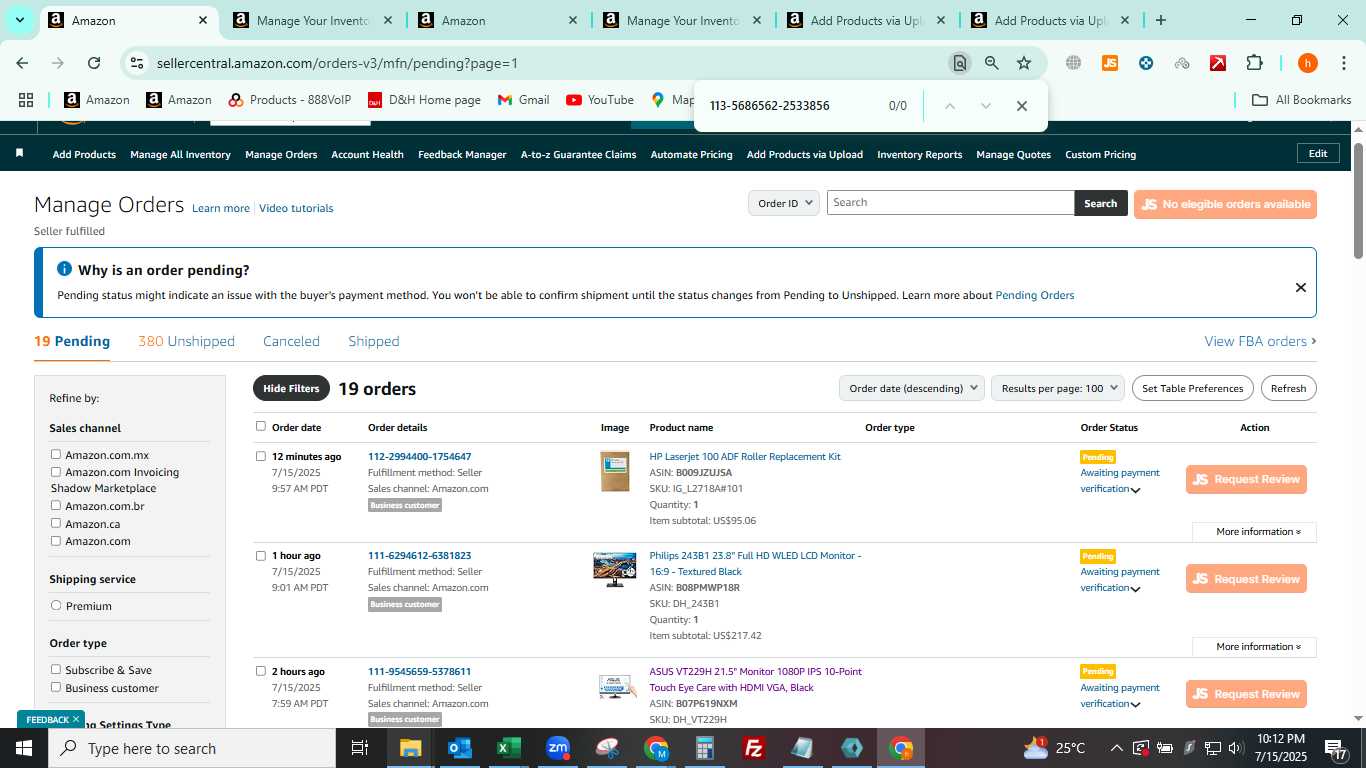This screenshot has height=768, width=1366.
Task: Open order 111-6294612-6381823 link
Action: 419,555
